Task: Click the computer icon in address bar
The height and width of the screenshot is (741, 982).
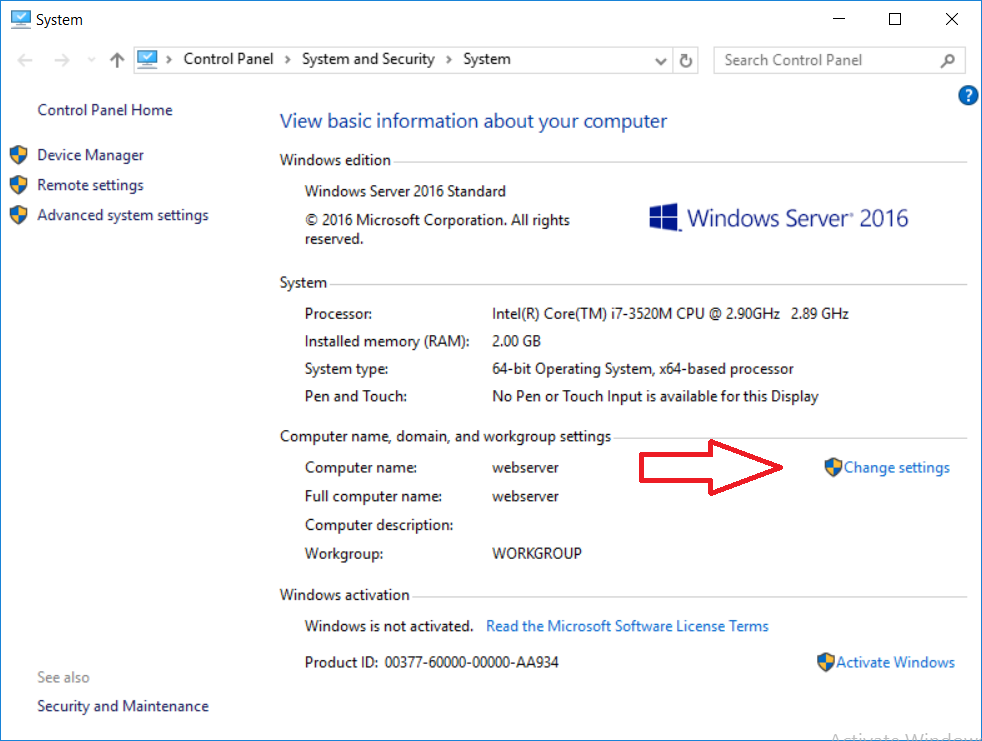Action: coord(147,60)
